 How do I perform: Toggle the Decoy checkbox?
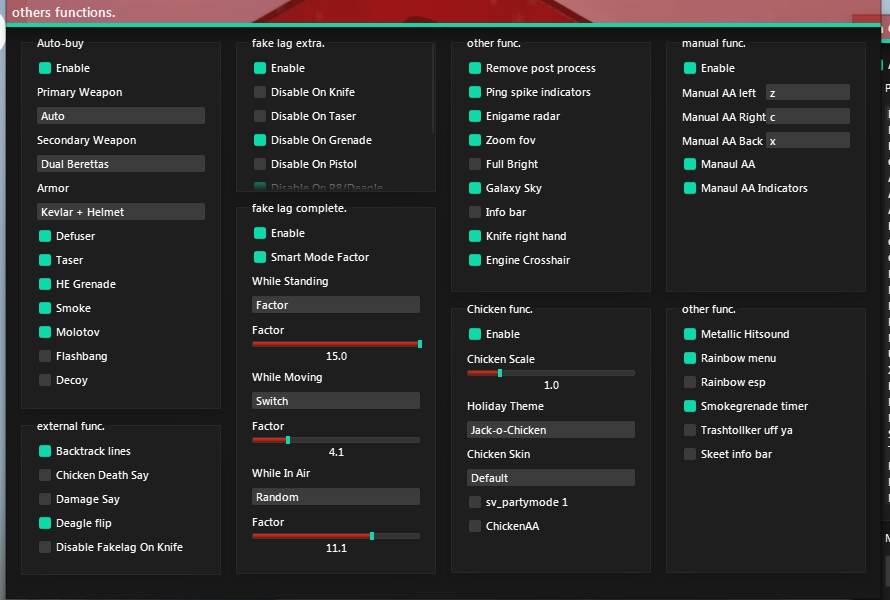pos(45,380)
